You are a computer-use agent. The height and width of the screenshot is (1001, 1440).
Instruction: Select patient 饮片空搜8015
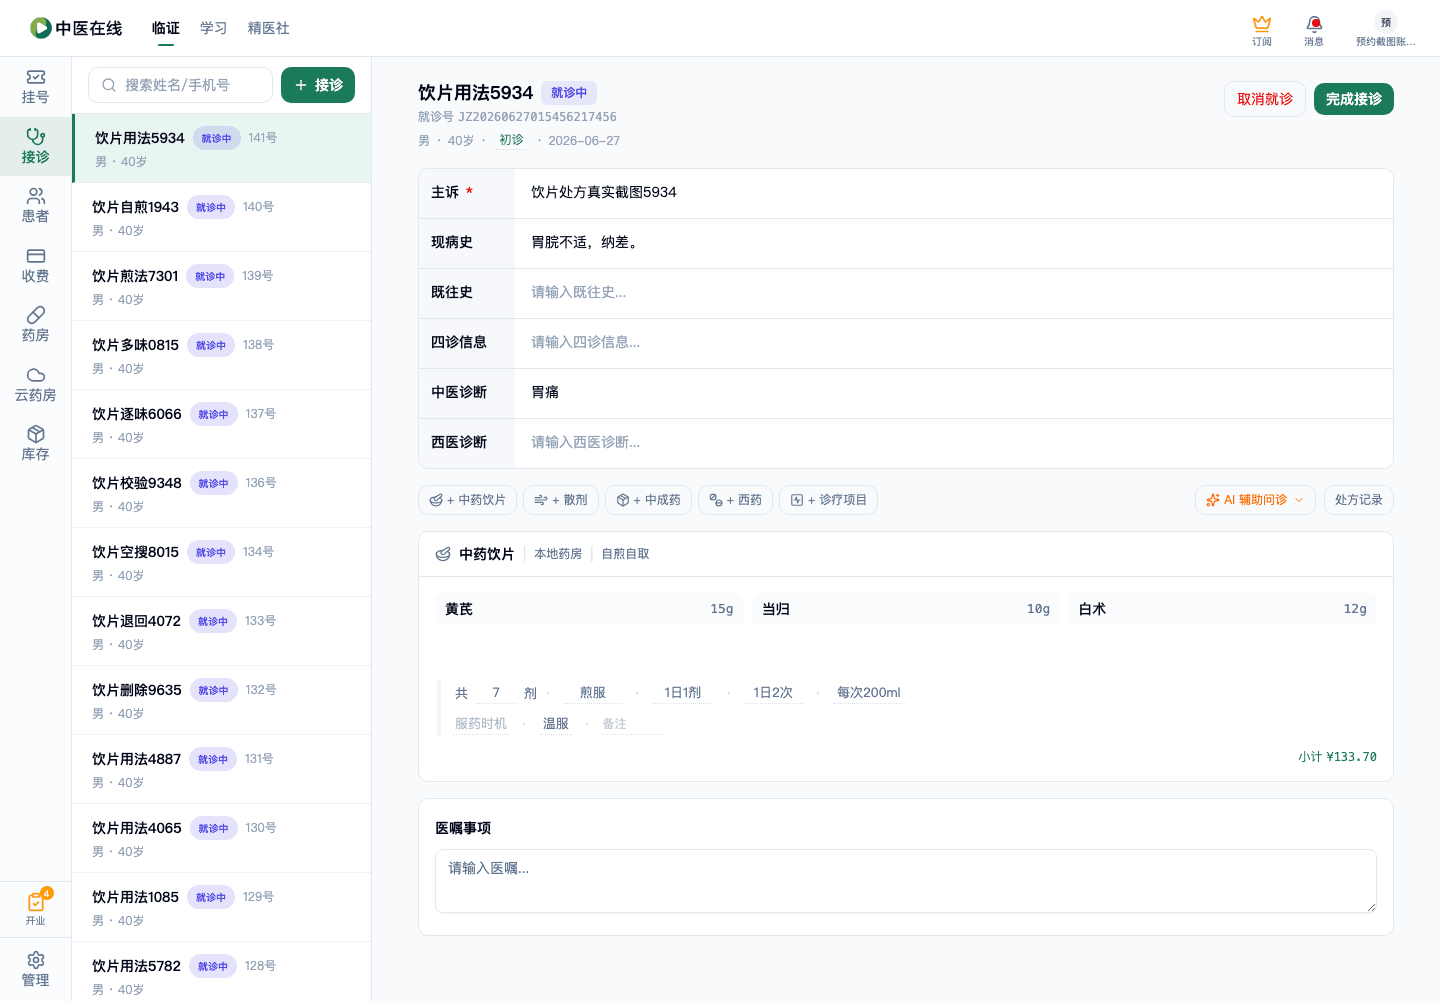221,562
